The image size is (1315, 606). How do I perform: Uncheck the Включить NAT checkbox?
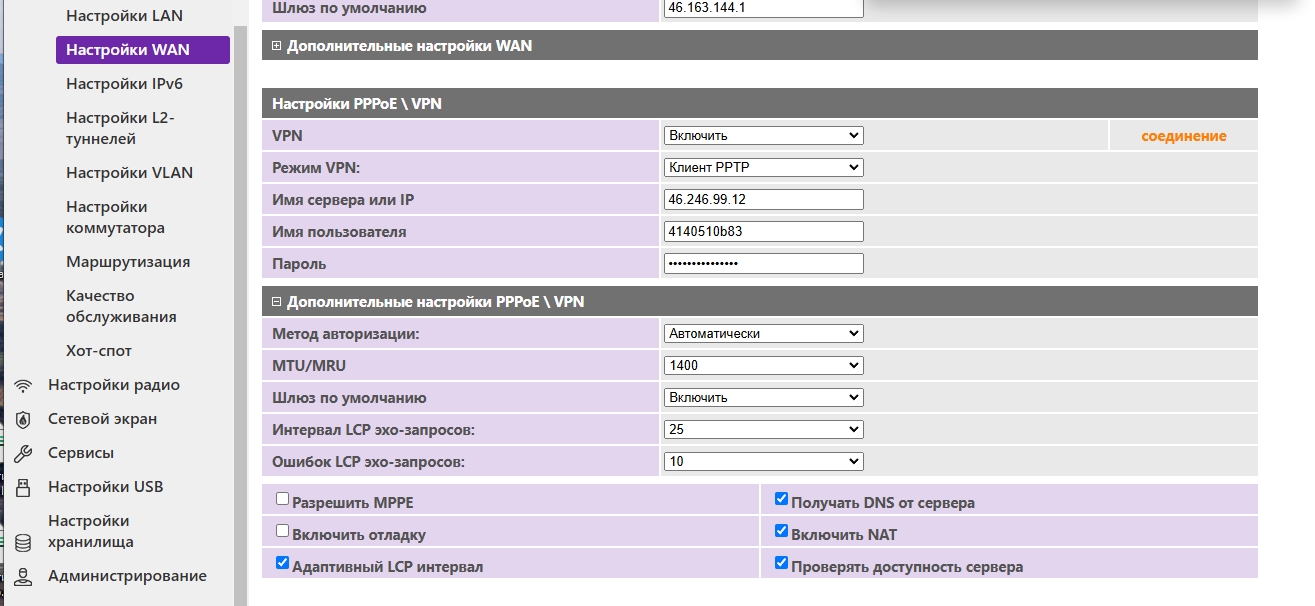click(x=782, y=531)
